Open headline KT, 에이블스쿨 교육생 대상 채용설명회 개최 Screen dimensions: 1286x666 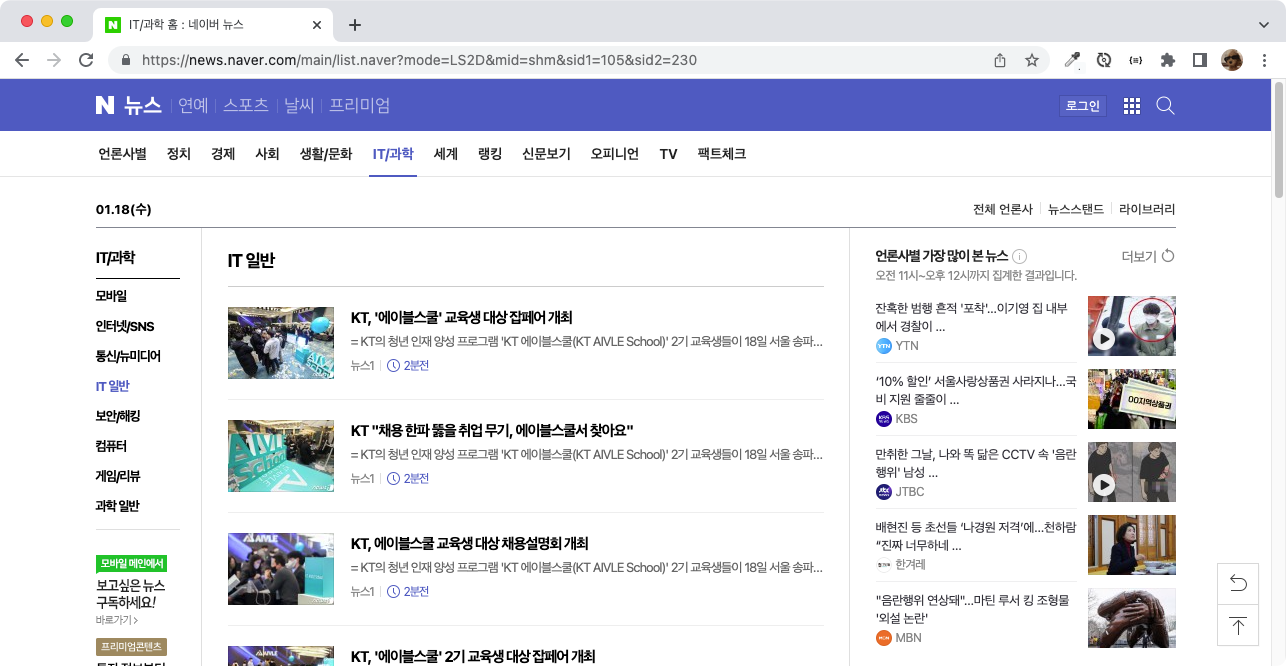[x=469, y=543]
